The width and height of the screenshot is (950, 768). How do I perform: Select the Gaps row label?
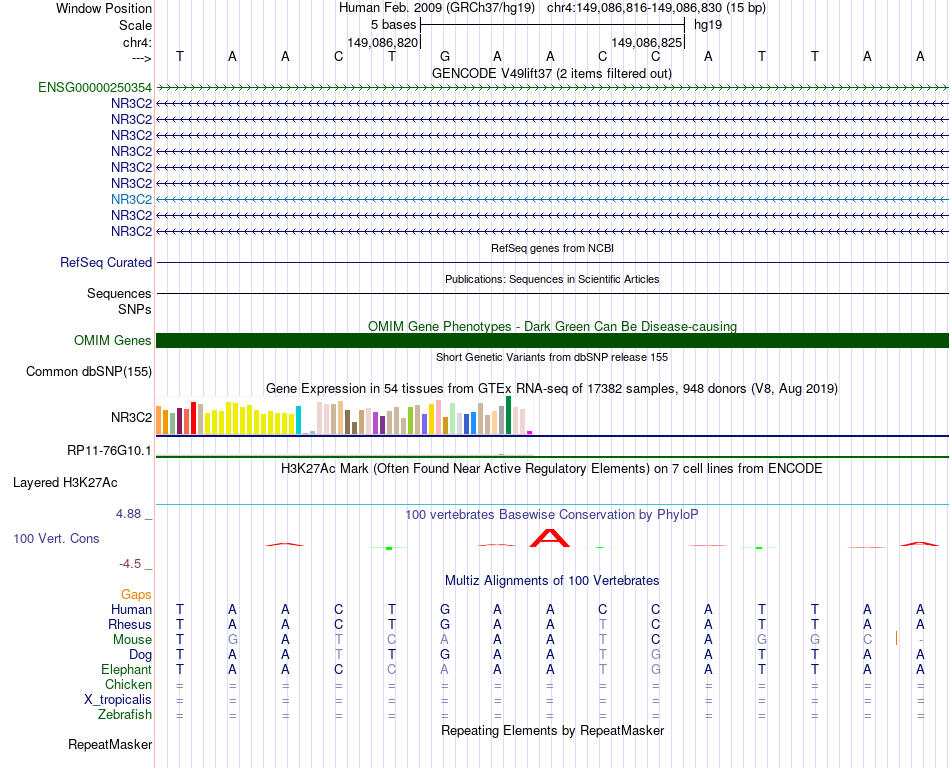click(136, 594)
